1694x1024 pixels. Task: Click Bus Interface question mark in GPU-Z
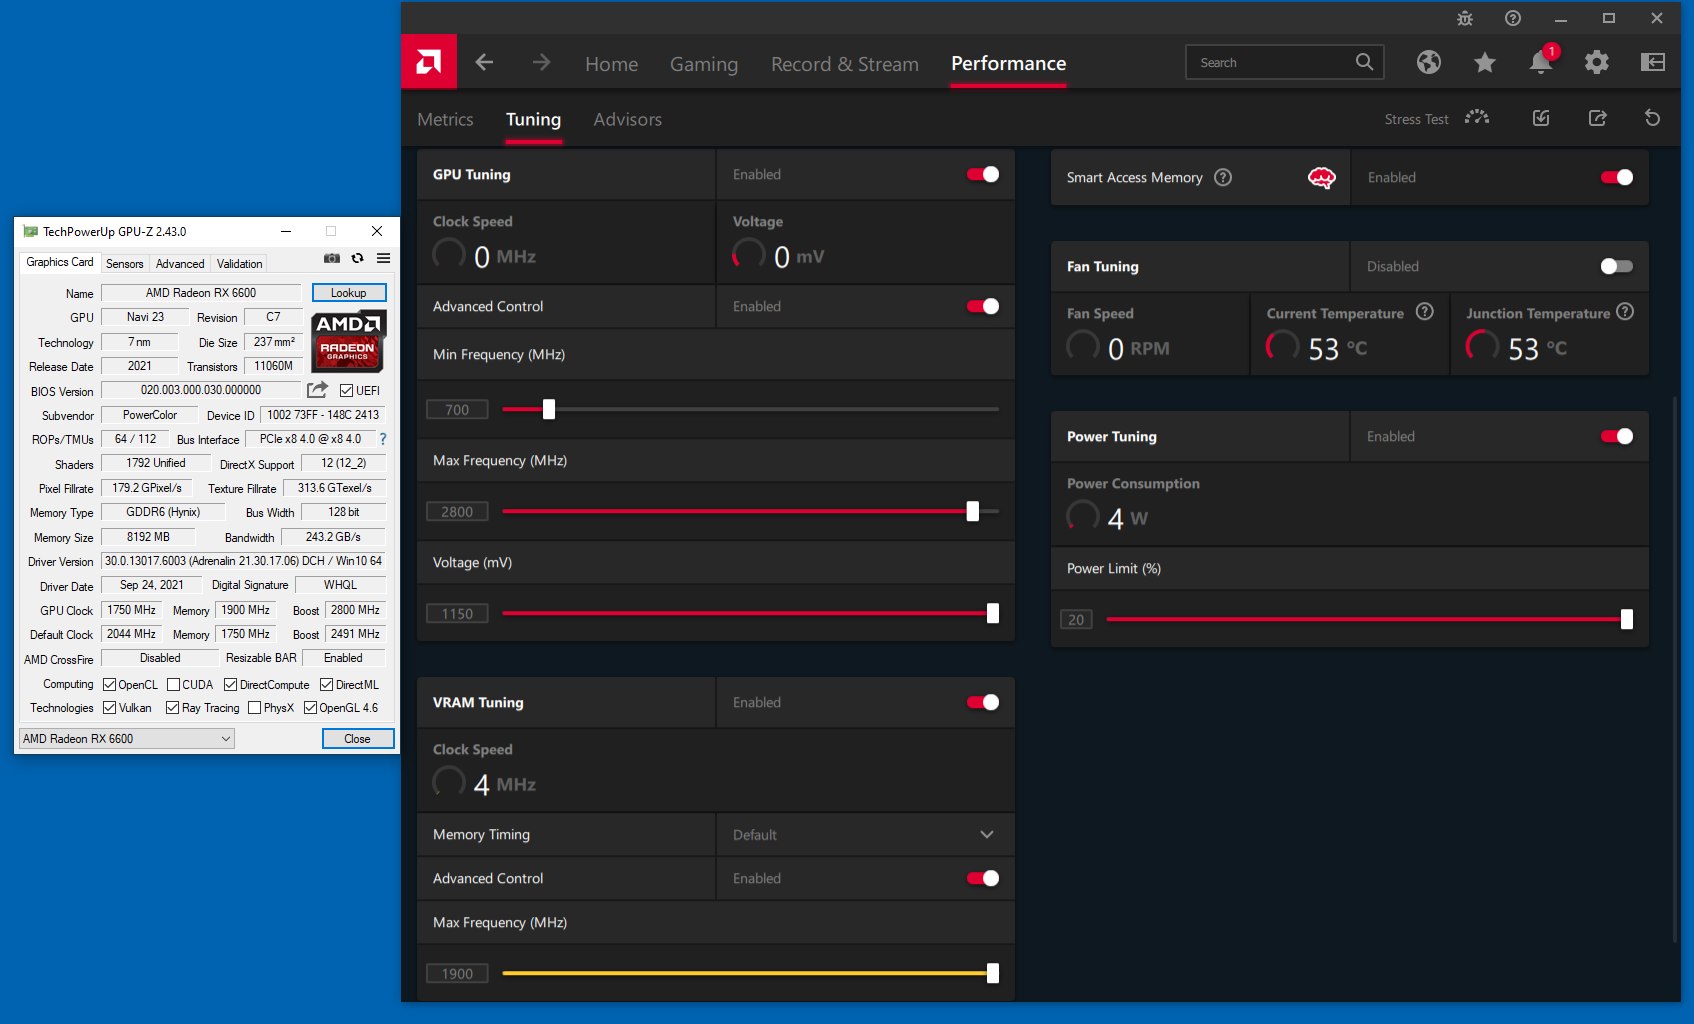(383, 439)
